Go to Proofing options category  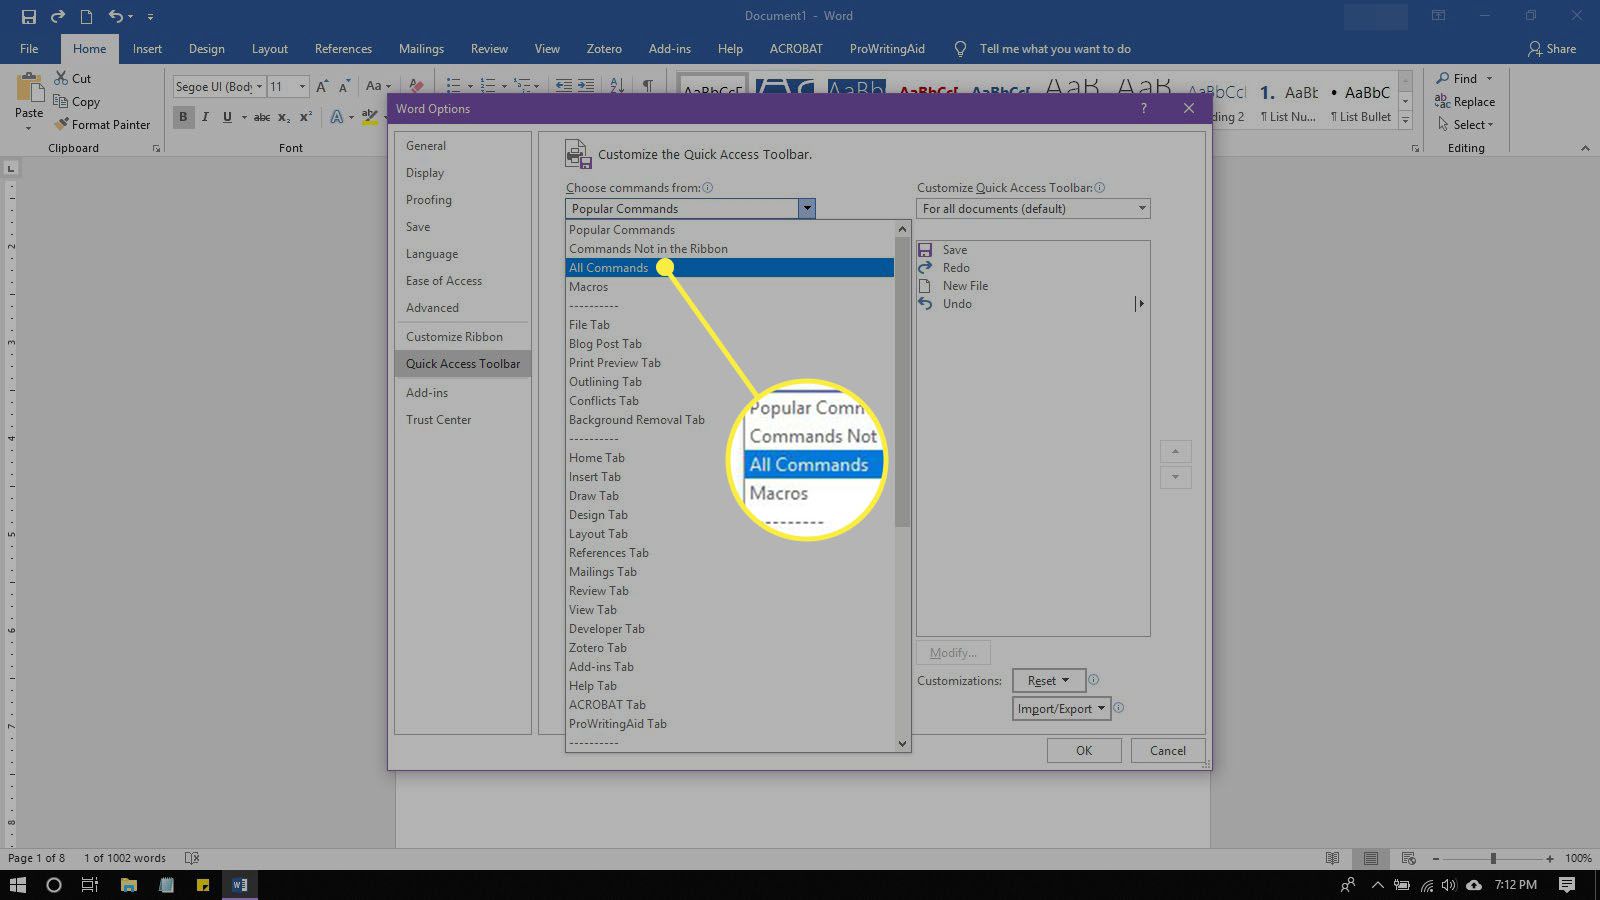click(462, 199)
